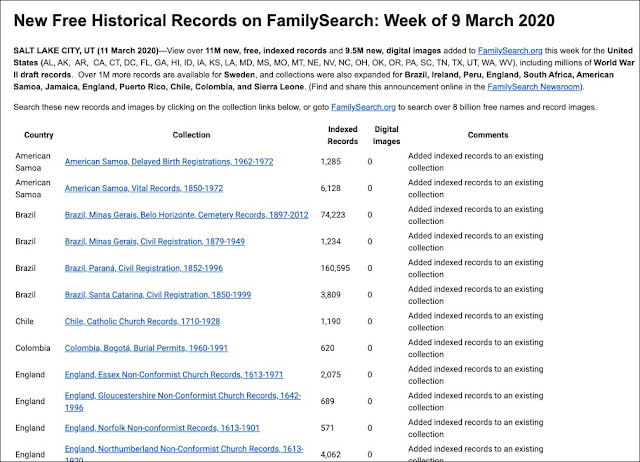Click the SALT LAKE CITY, UT dateline text

(86, 51)
